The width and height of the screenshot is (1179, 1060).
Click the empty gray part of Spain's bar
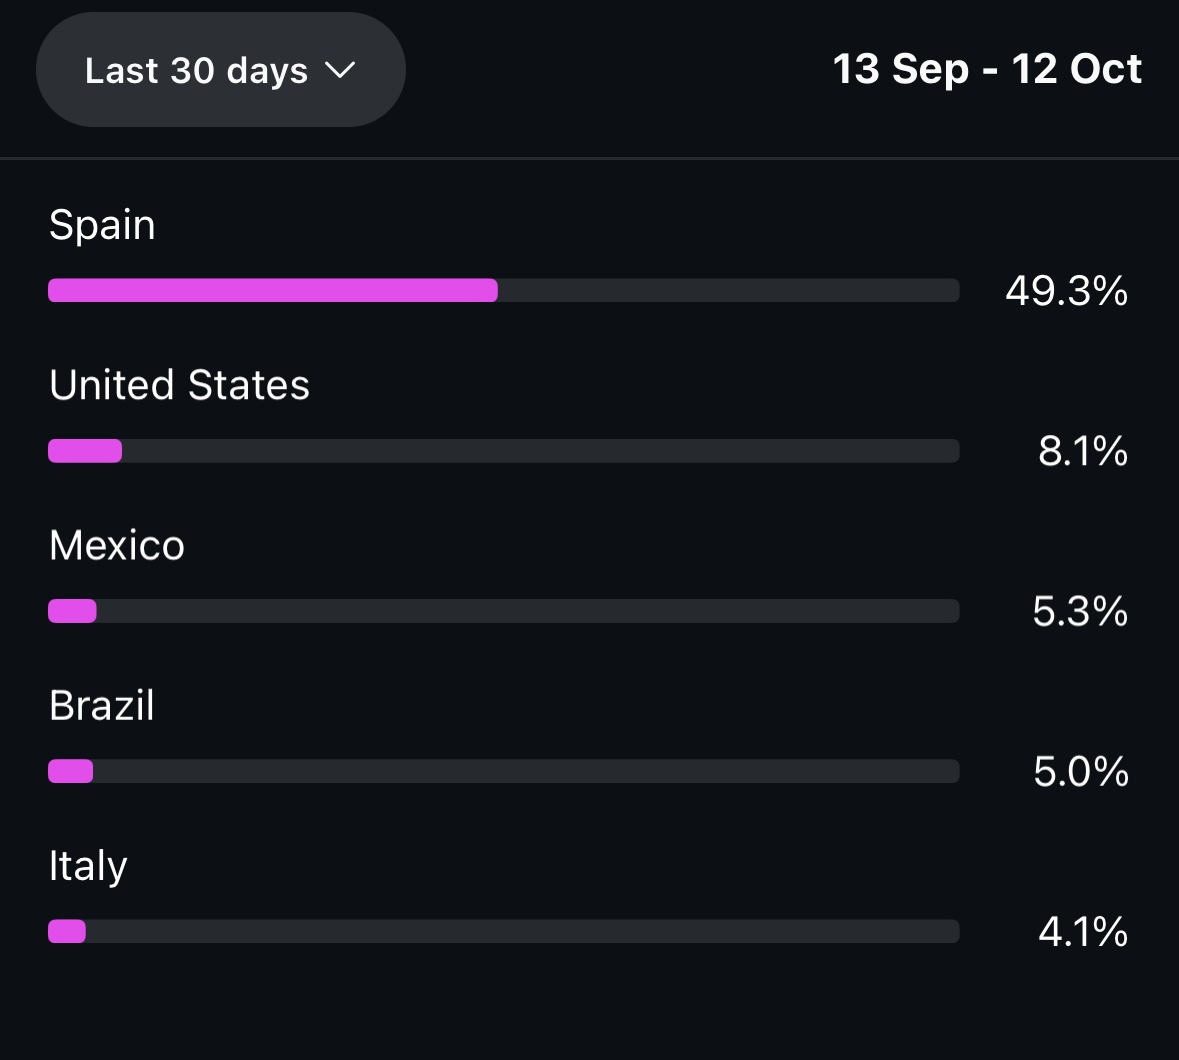tap(728, 291)
